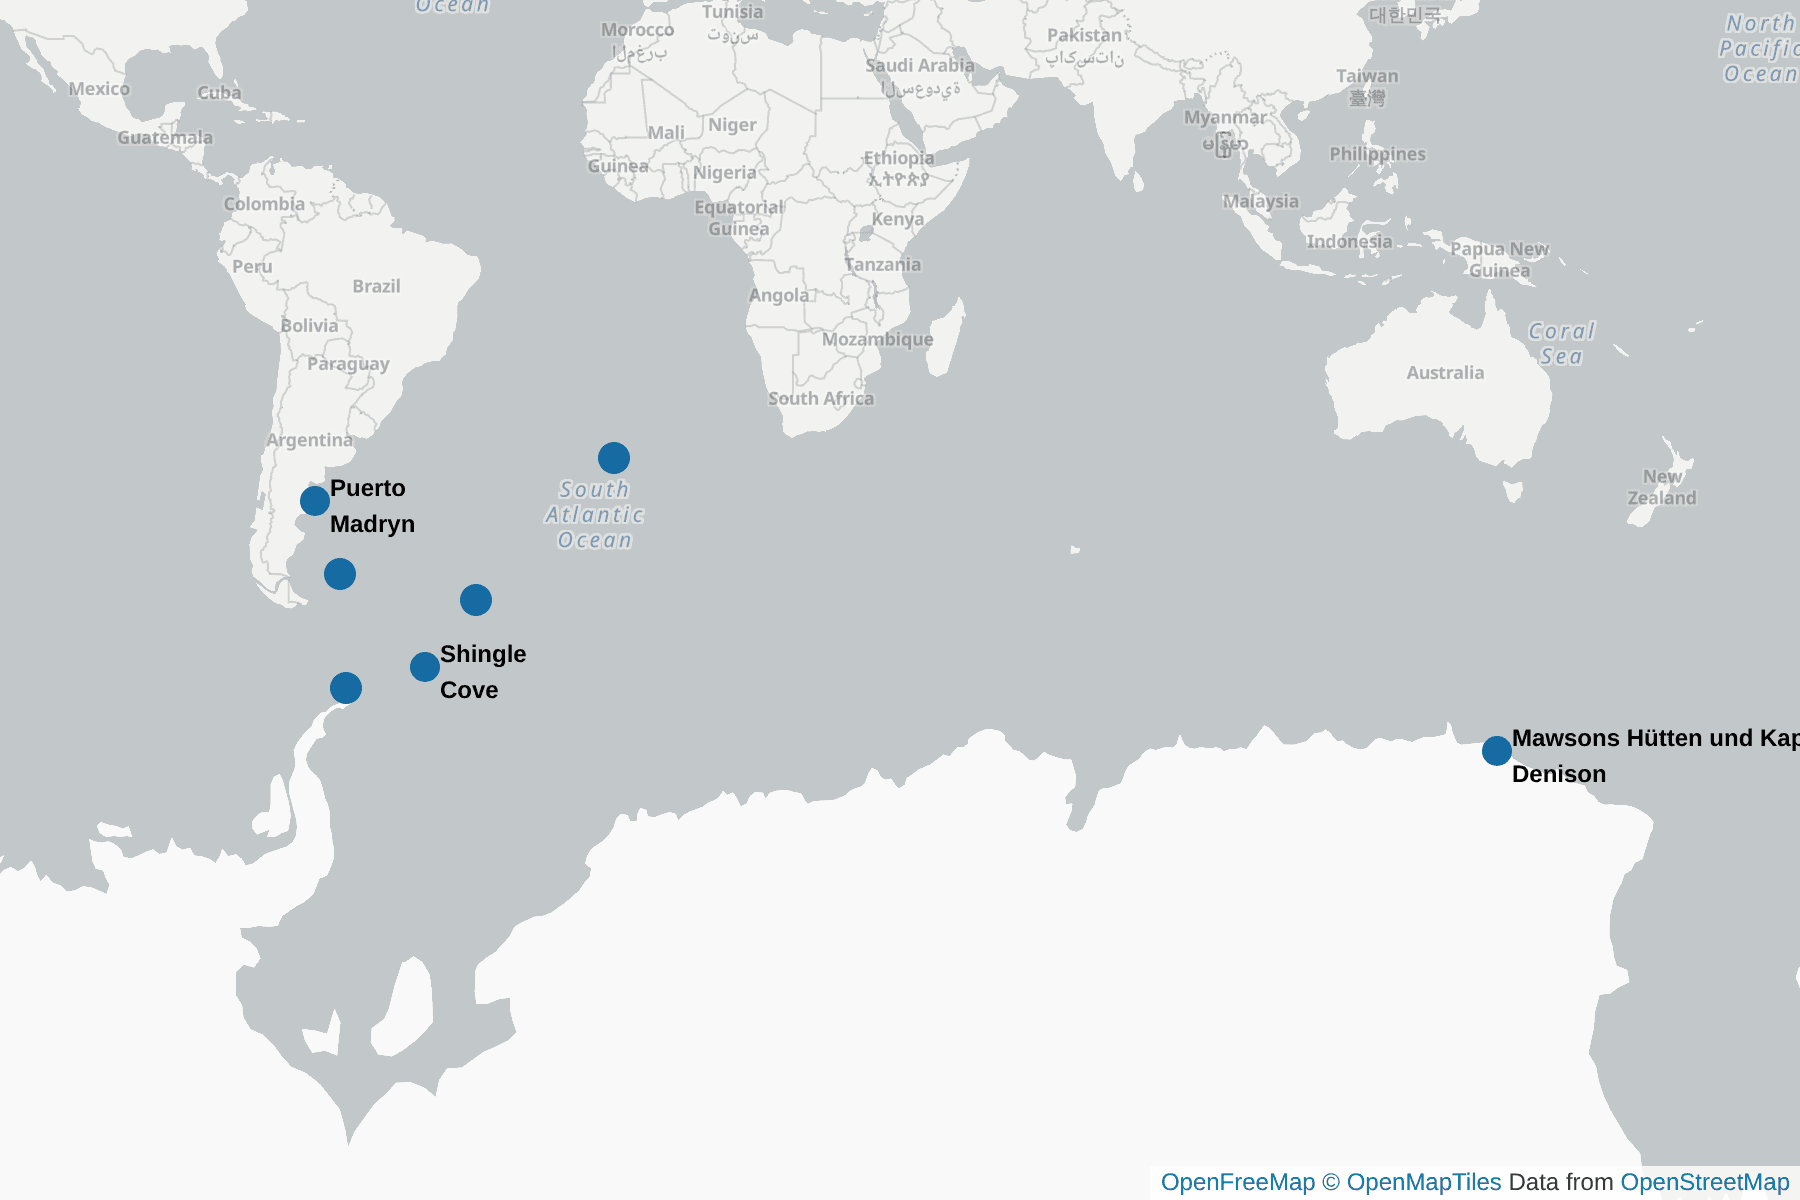Open the OpenStreetMap attribution link
The width and height of the screenshot is (1800, 1200).
tap(1705, 1182)
